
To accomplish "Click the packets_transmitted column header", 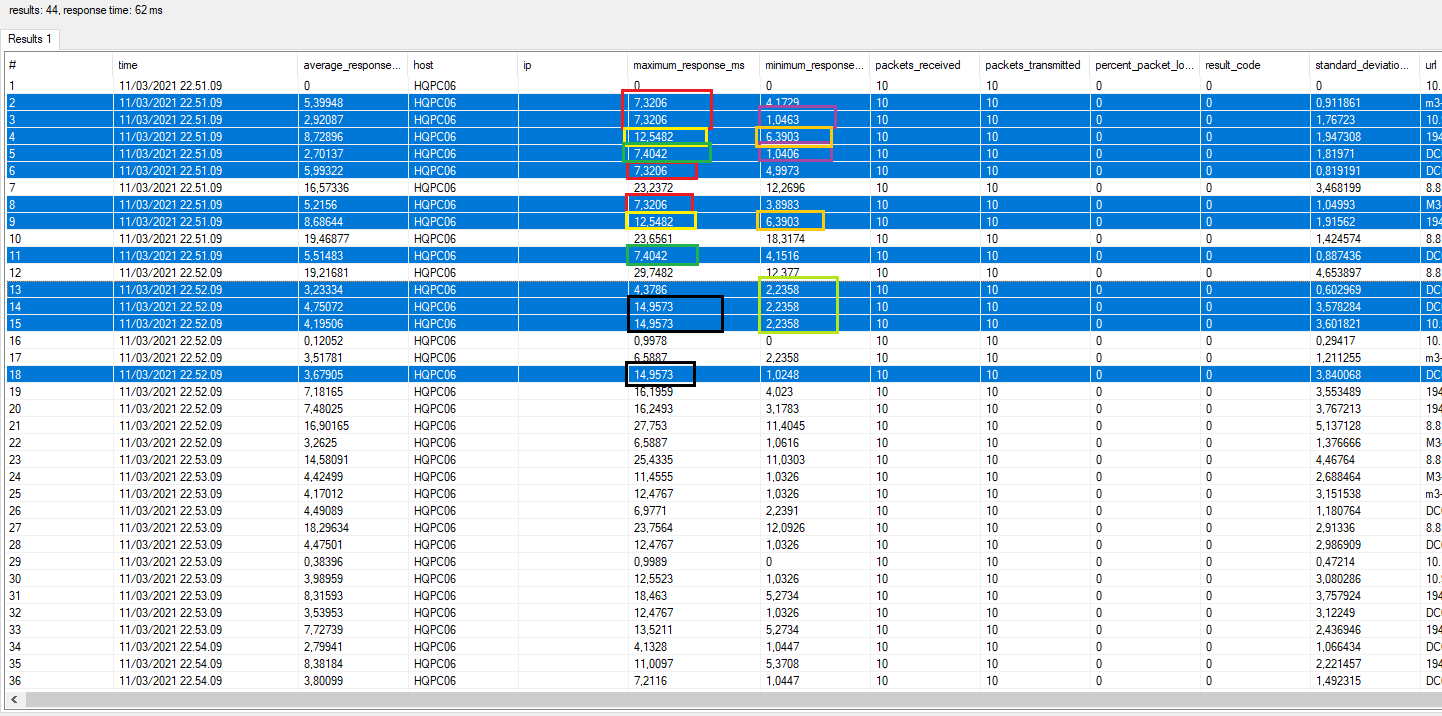I will (x=1035, y=65).
